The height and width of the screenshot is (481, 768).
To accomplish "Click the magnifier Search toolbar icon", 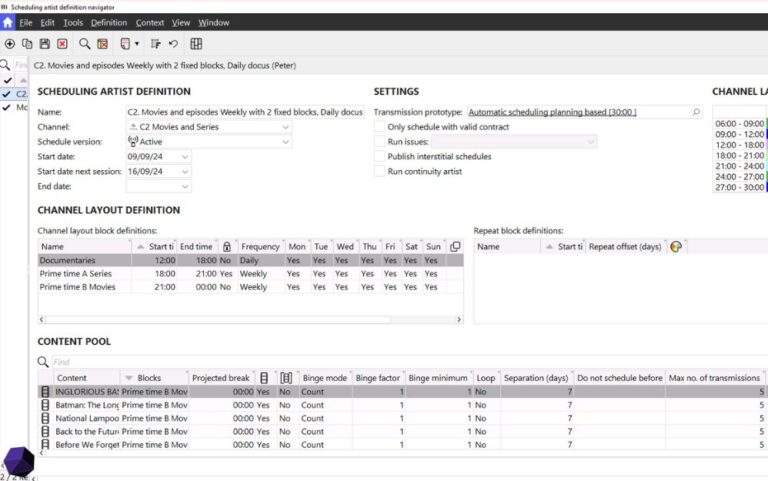I will [x=84, y=44].
